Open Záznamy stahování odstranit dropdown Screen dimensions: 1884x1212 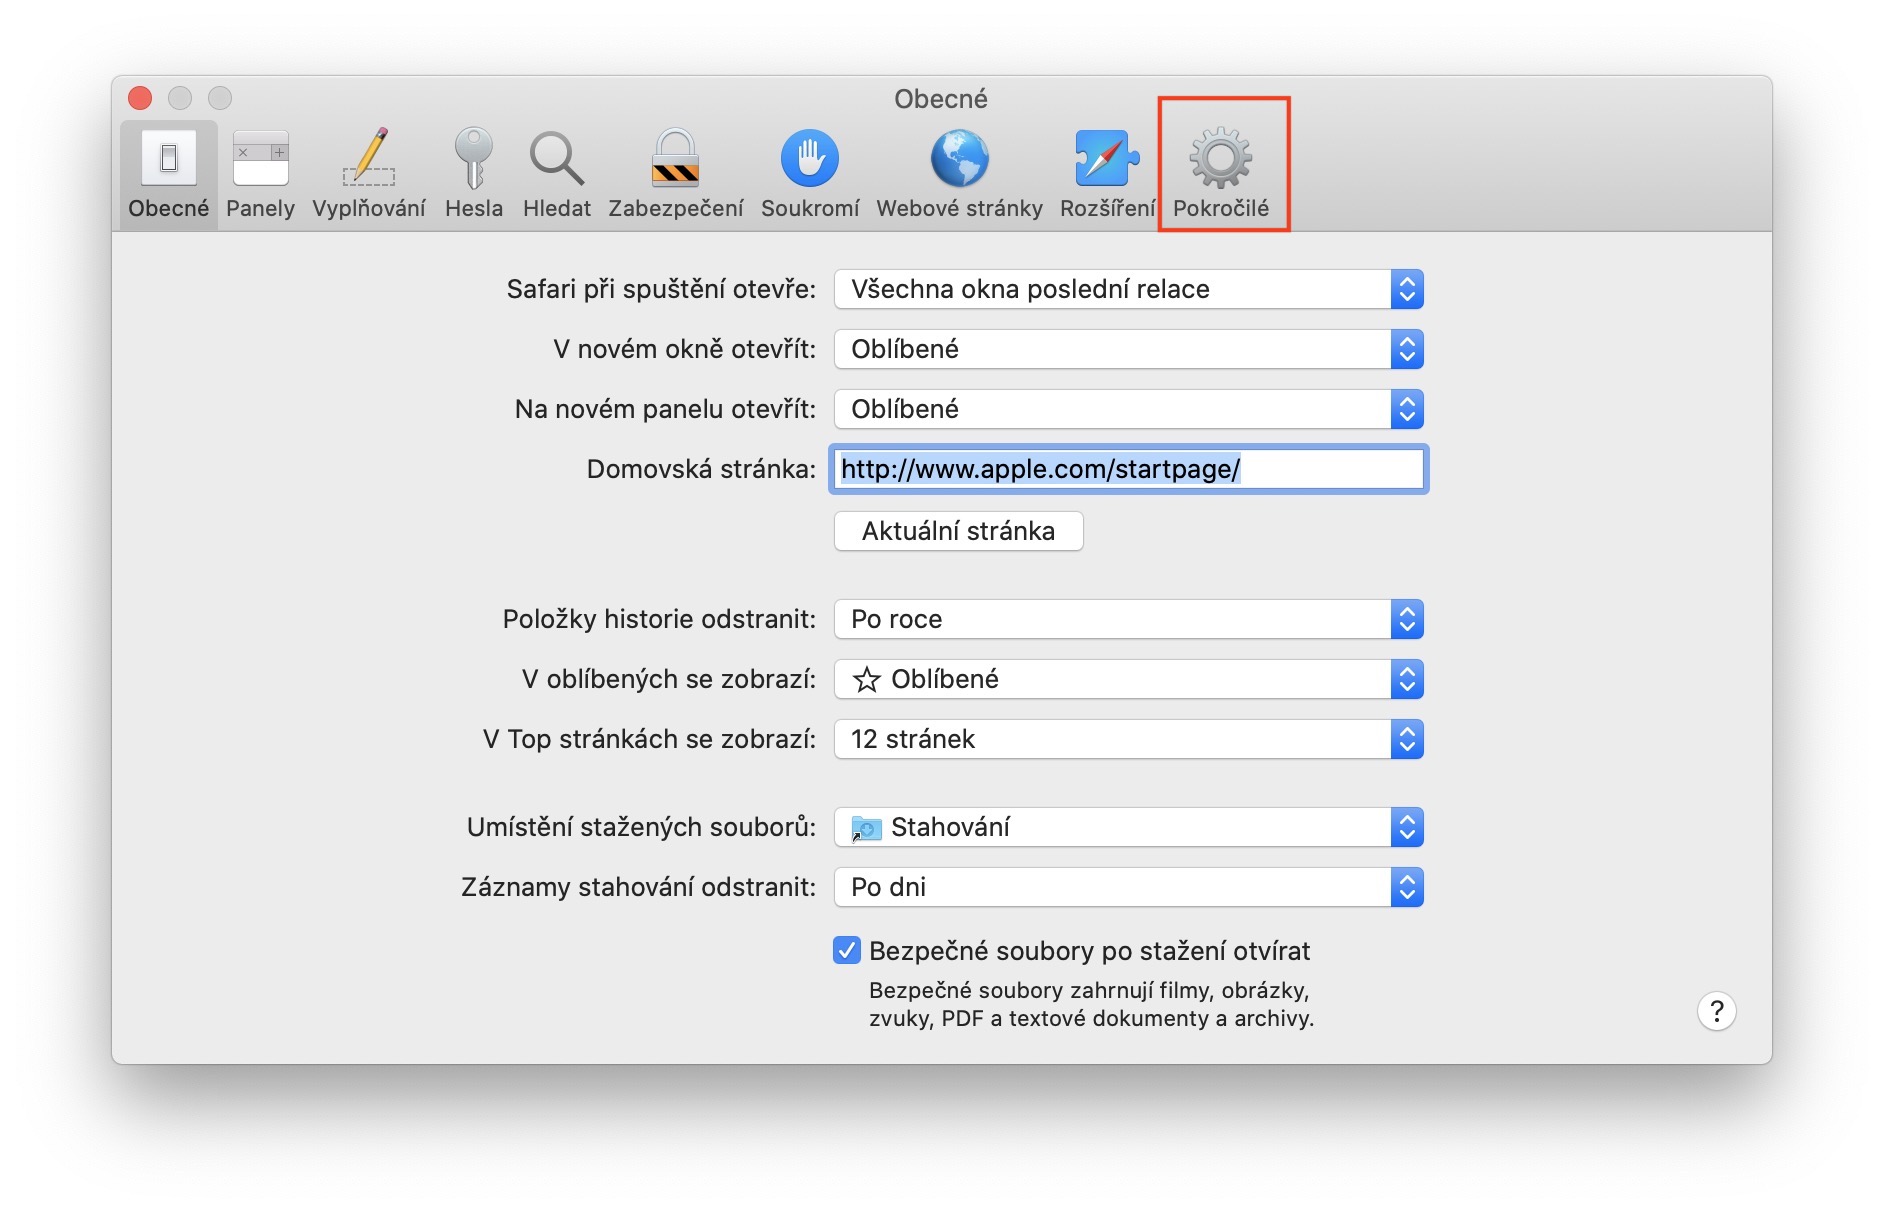(1129, 887)
